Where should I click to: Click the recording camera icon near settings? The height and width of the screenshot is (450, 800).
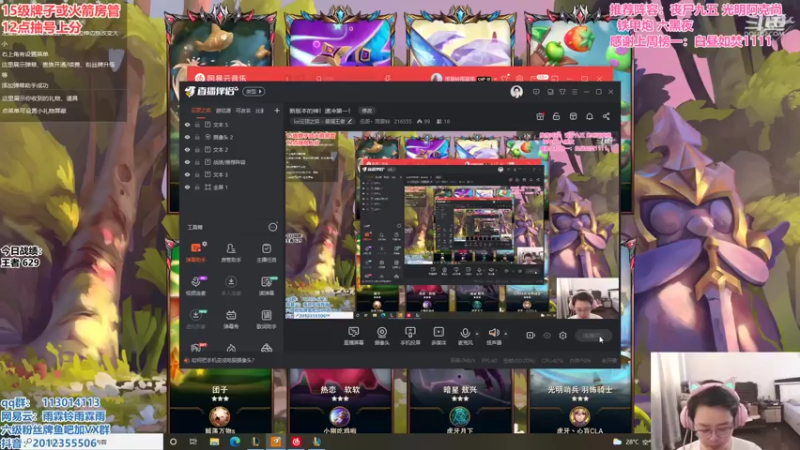[x=530, y=336]
